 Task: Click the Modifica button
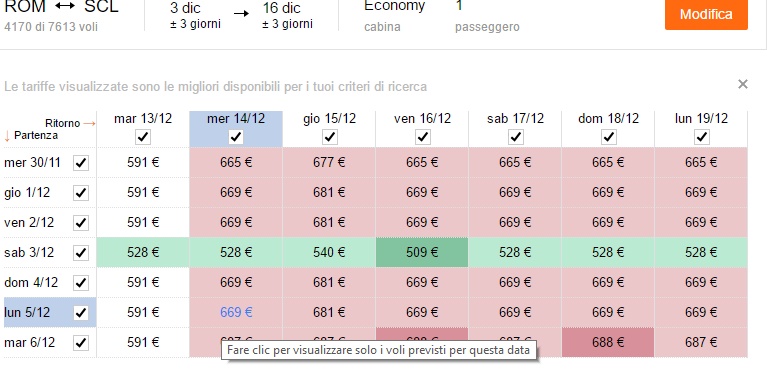706,14
